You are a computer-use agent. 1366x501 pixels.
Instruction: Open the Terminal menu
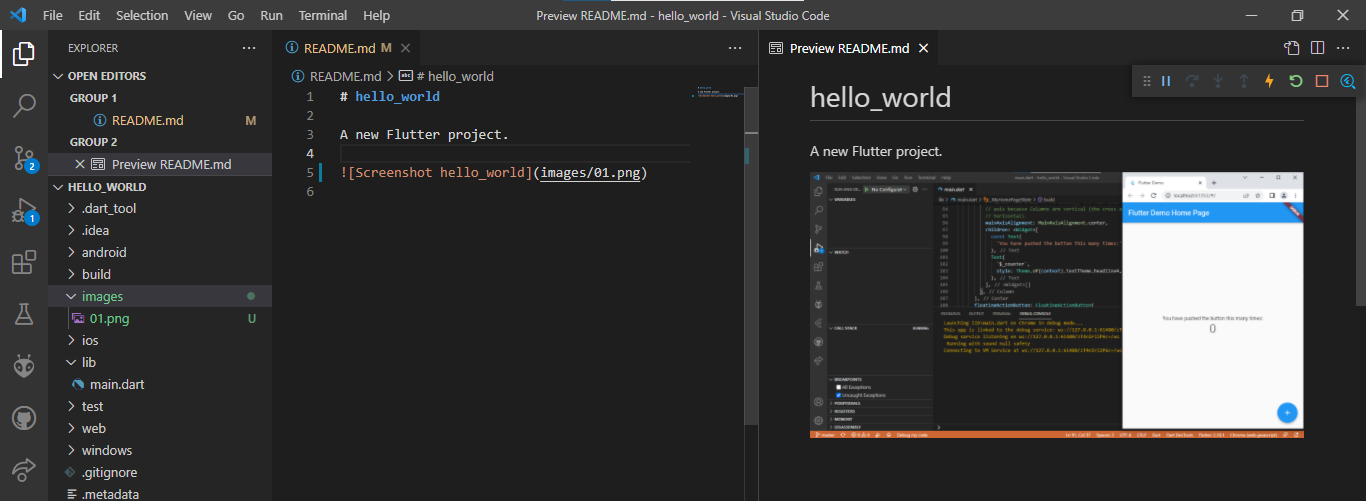click(323, 16)
